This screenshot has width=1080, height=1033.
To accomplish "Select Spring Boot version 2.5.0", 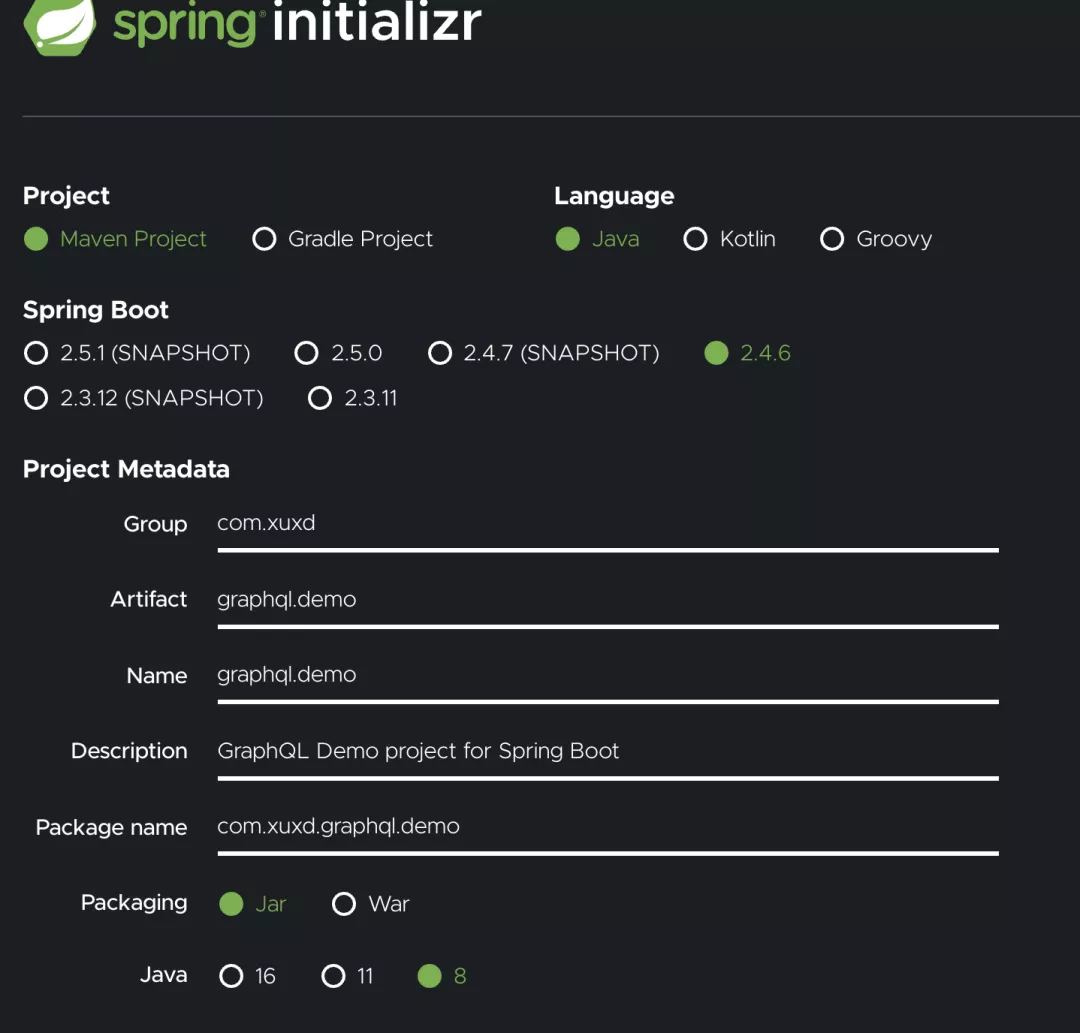I will (306, 353).
